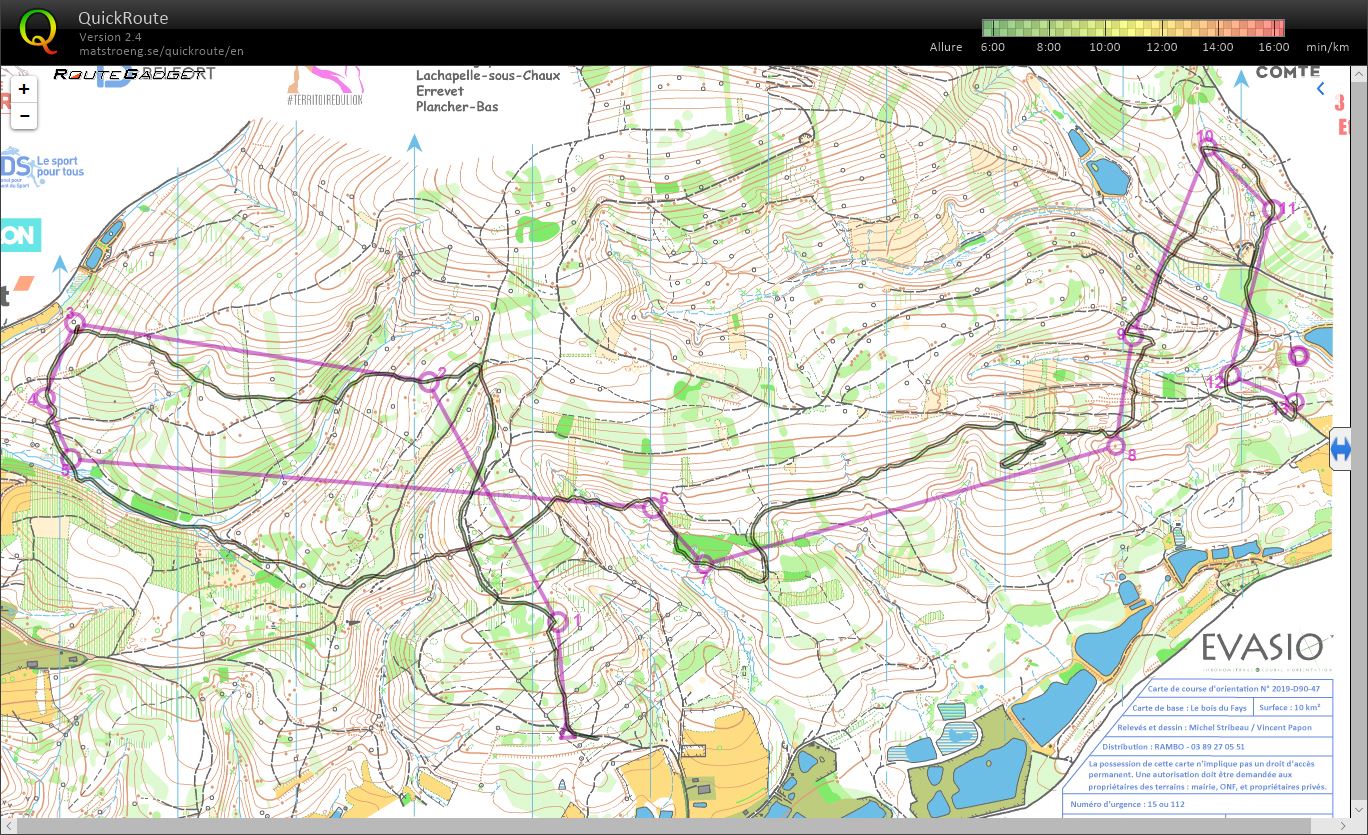Click the vertical scrollbar up arrow
The width and height of the screenshot is (1368, 835).
pos(1359,74)
